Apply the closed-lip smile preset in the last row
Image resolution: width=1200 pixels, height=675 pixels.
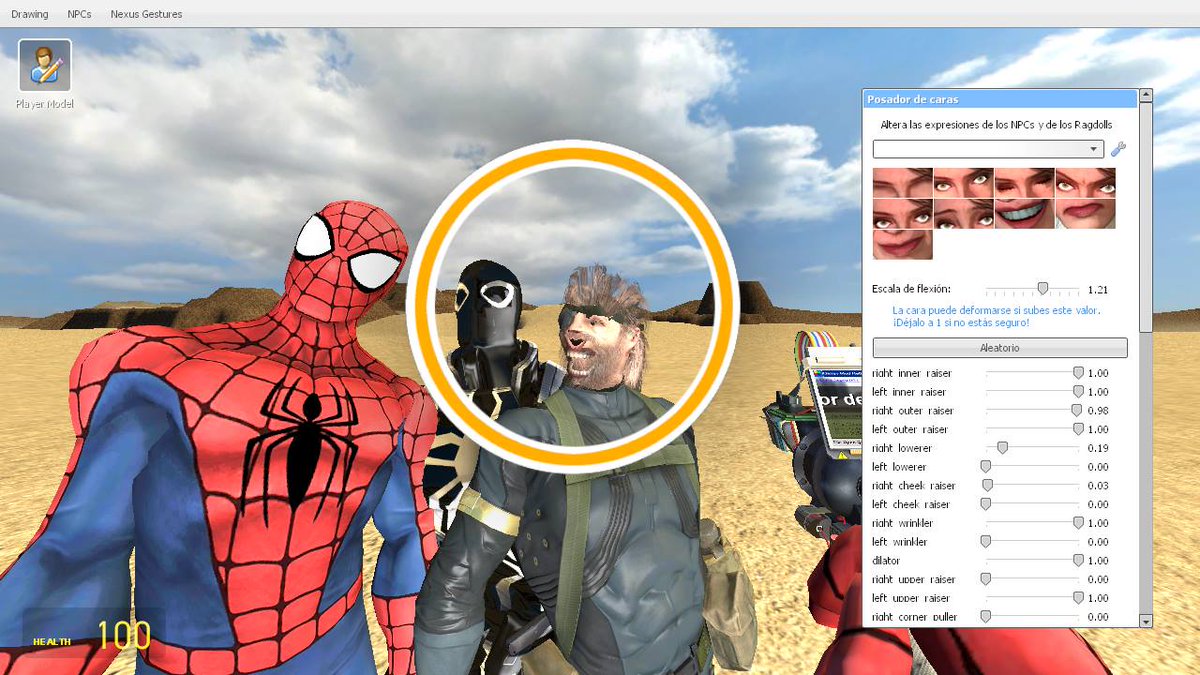coord(903,245)
